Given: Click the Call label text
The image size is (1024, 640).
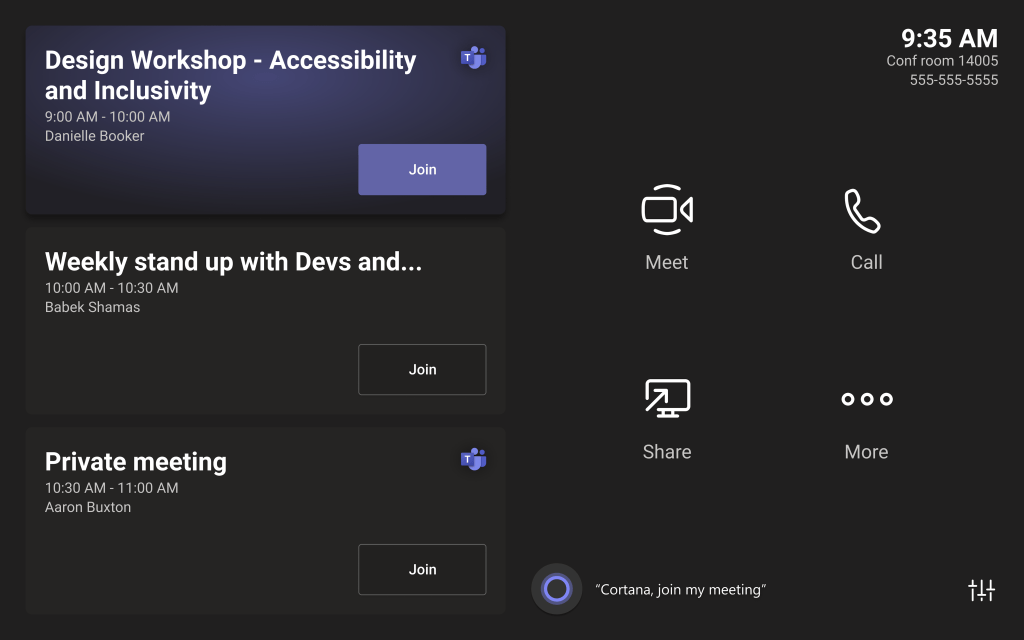Looking at the screenshot, I should pyautogui.click(x=866, y=262).
